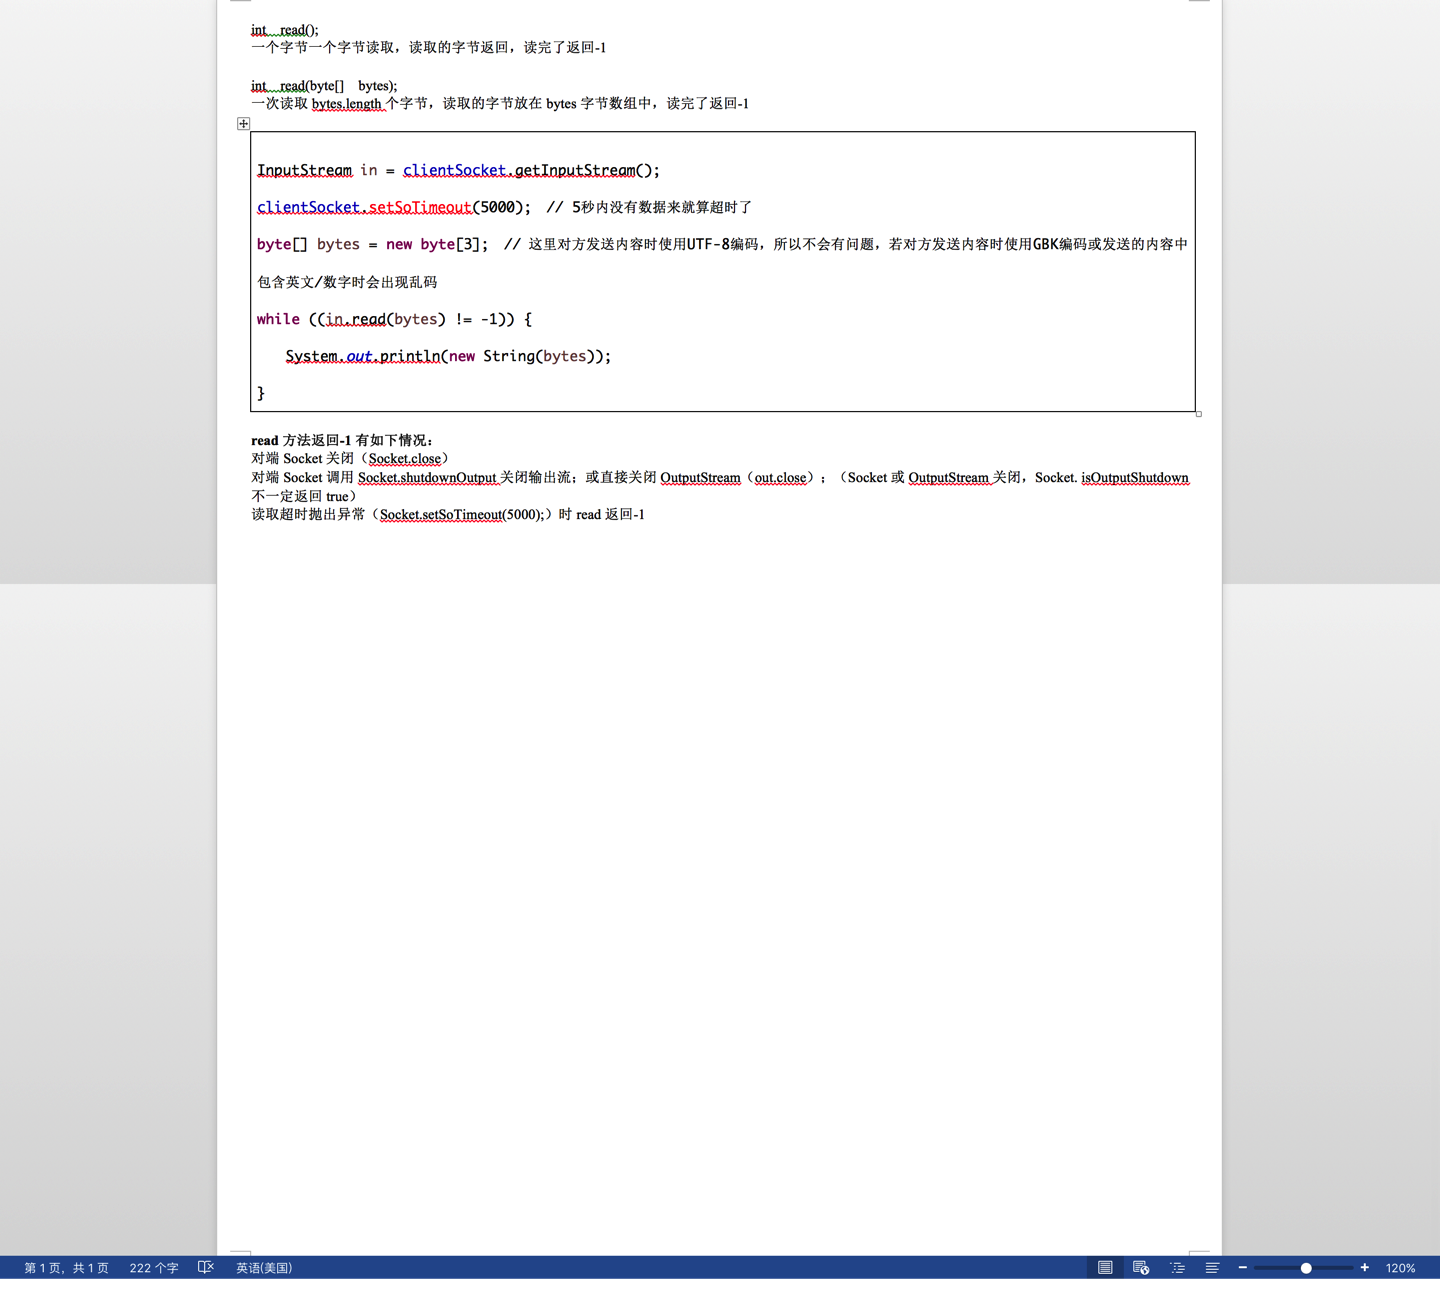
Task: Click 'in.read' inside the while condition
Action: click(x=356, y=319)
